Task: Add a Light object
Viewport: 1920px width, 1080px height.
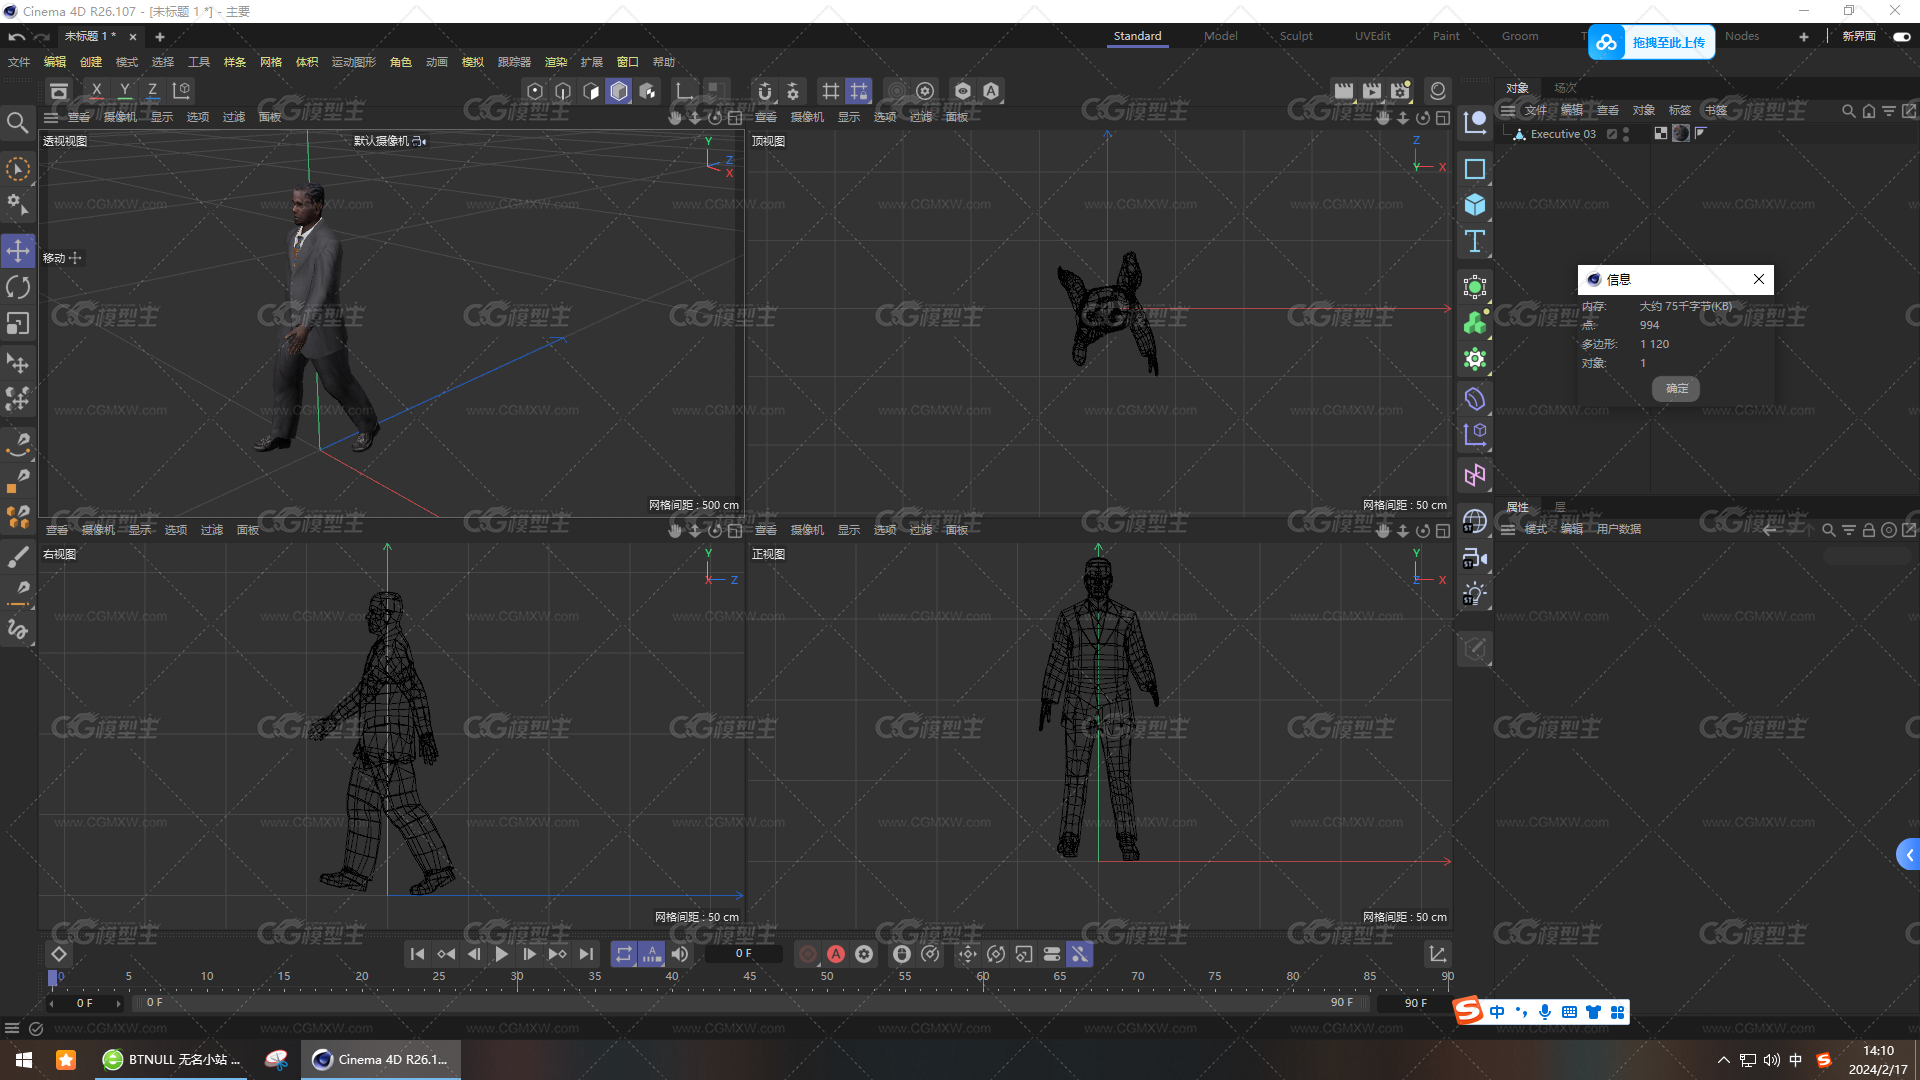Action: pyautogui.click(x=1475, y=594)
